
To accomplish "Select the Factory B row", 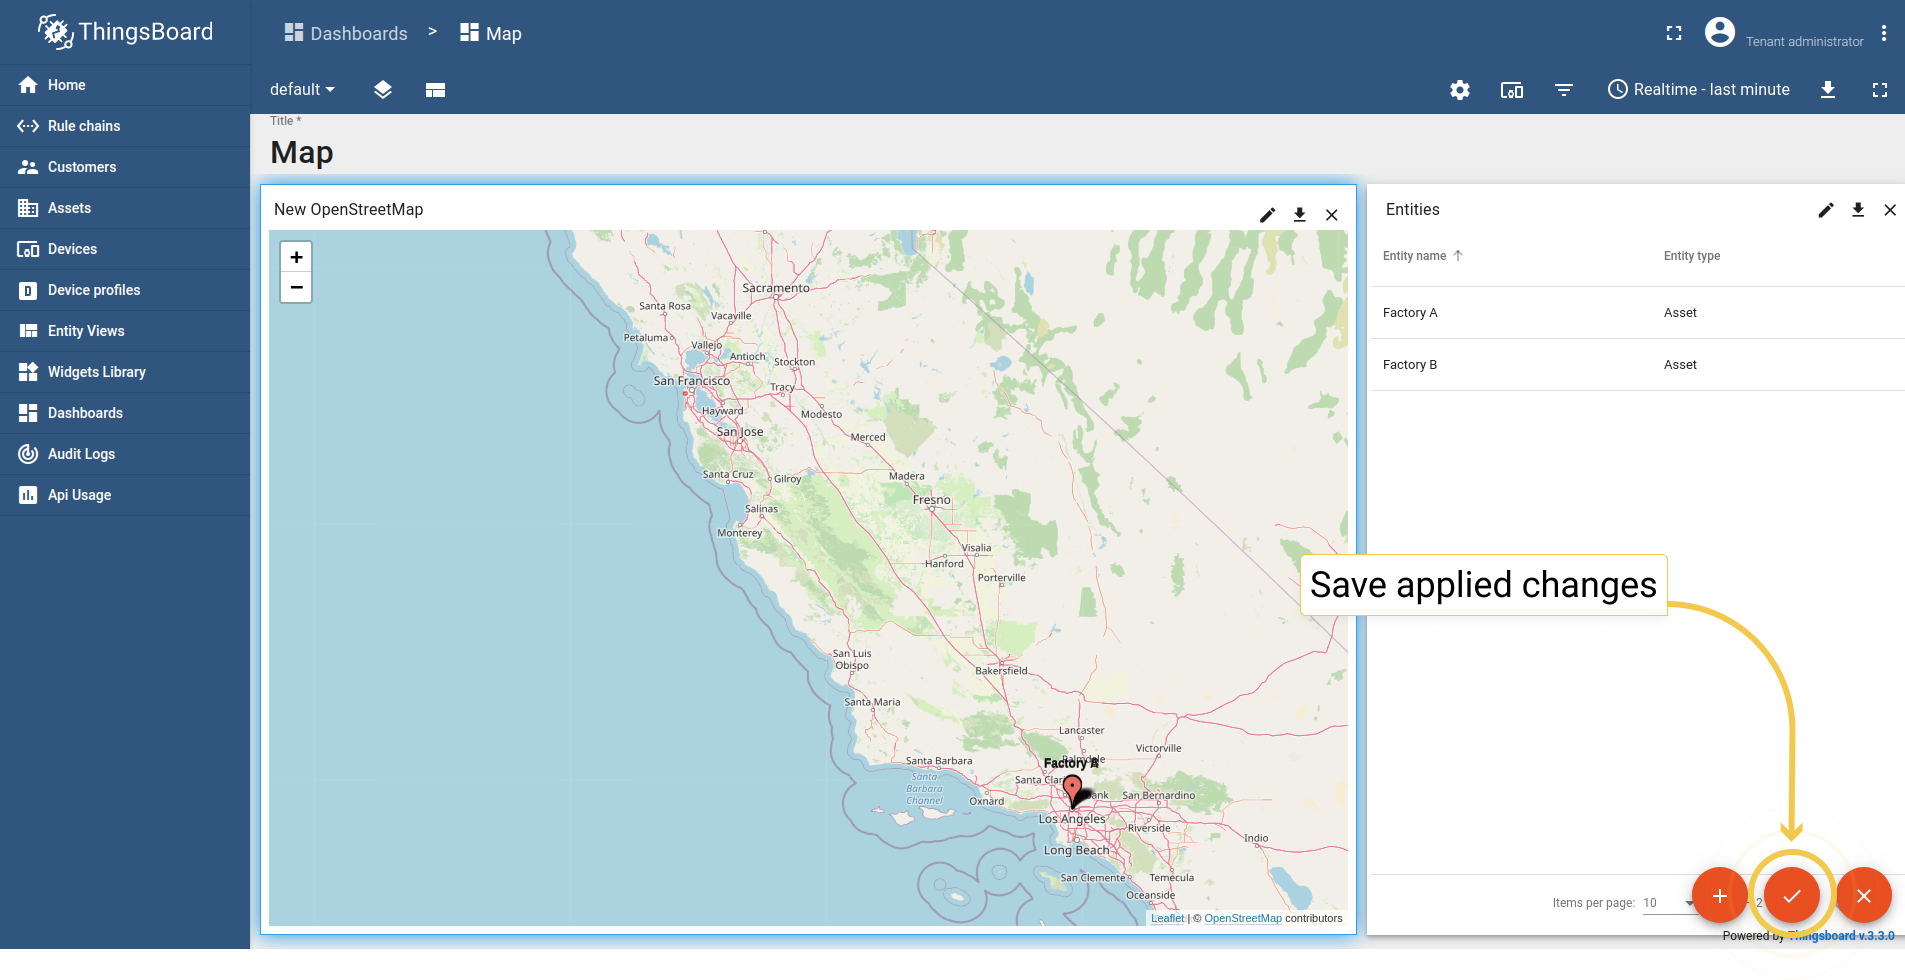I will pyautogui.click(x=1637, y=365).
